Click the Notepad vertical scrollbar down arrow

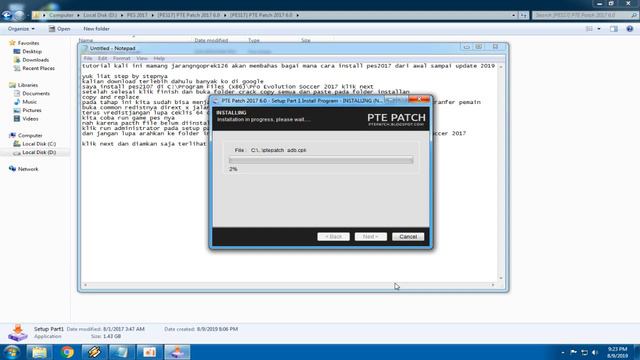point(501,278)
